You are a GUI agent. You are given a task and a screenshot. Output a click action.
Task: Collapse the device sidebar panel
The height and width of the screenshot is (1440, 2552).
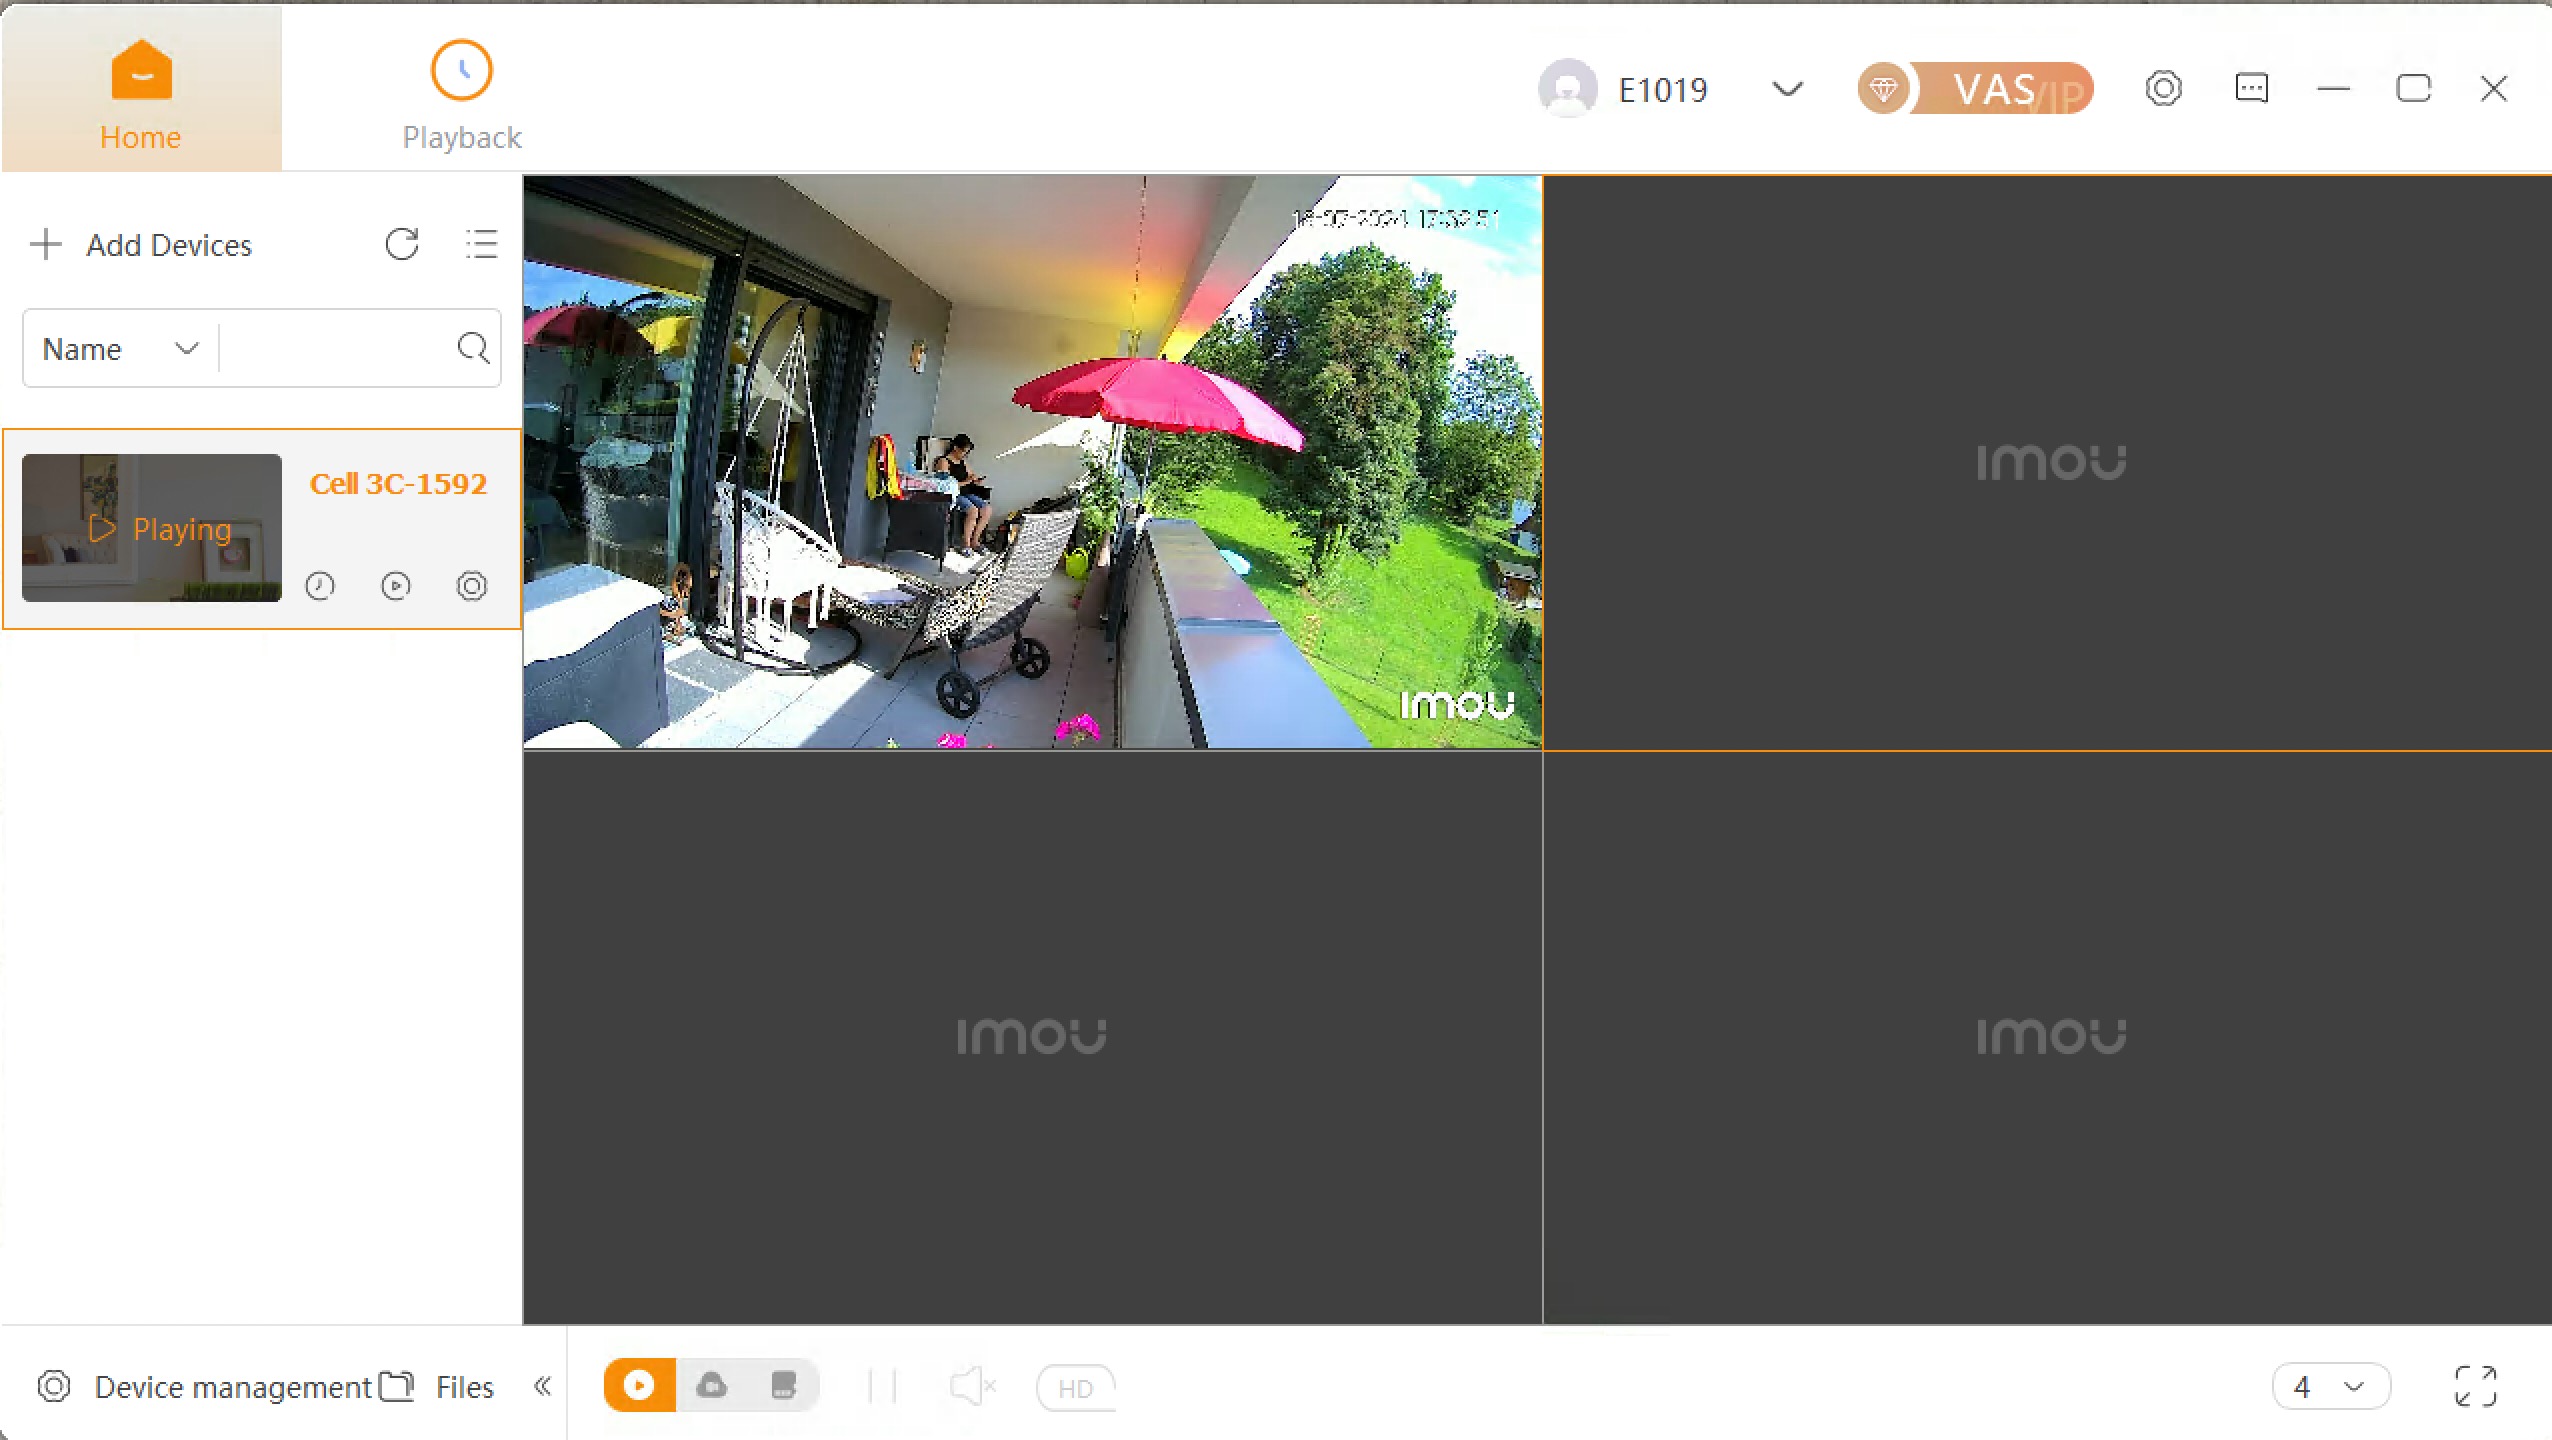(x=543, y=1386)
